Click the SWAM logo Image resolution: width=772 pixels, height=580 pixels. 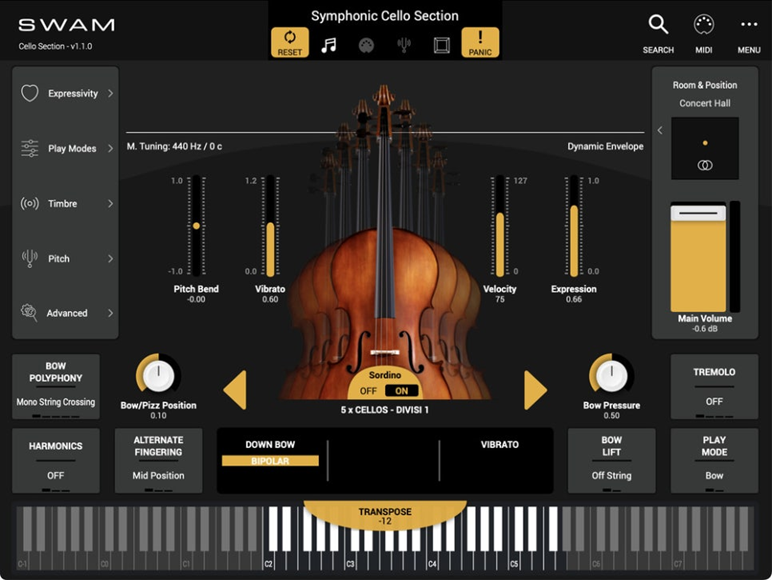[x=66, y=25]
